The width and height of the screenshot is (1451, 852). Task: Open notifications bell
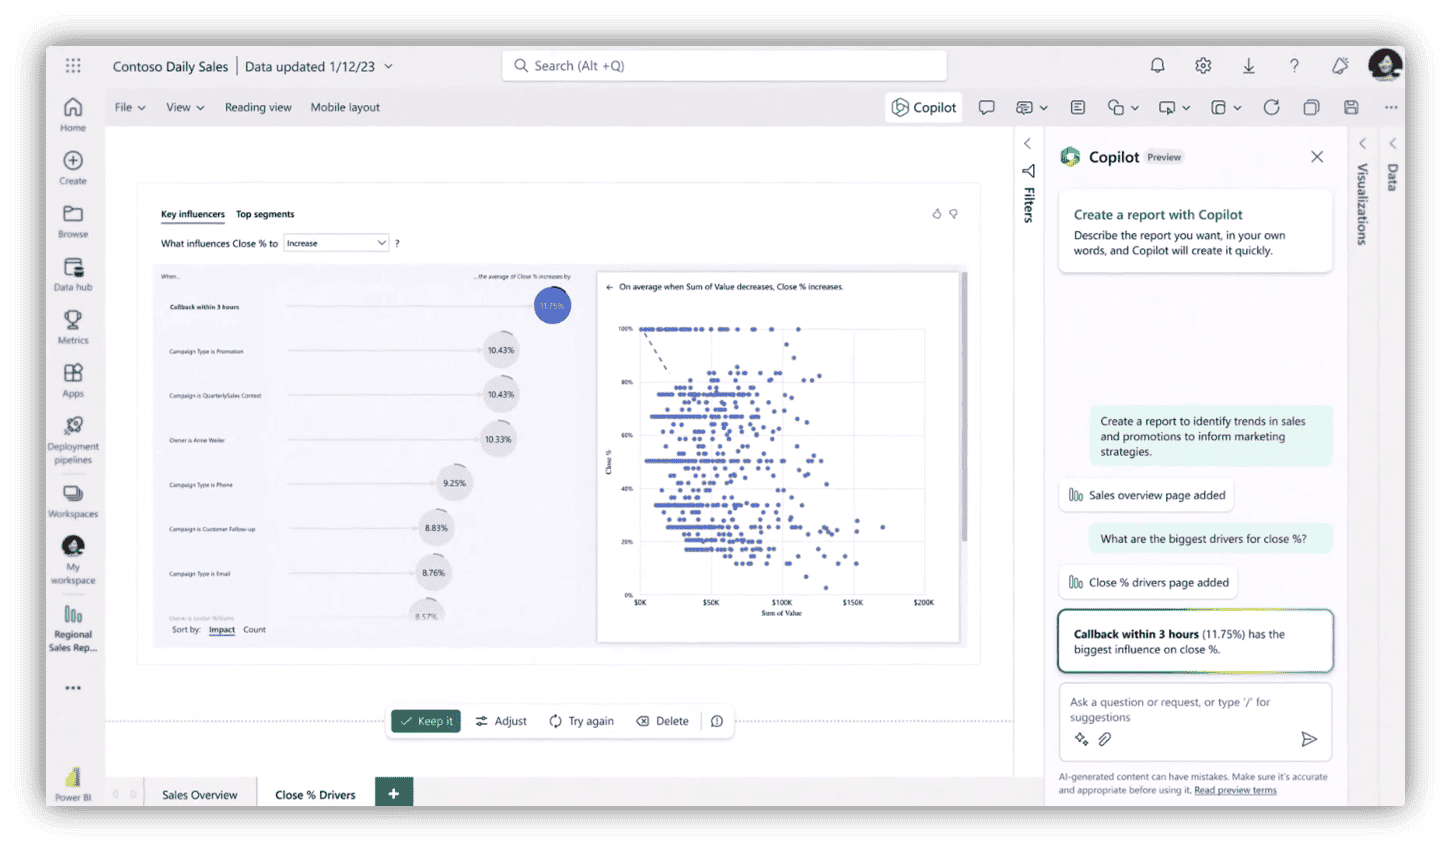(x=1157, y=66)
